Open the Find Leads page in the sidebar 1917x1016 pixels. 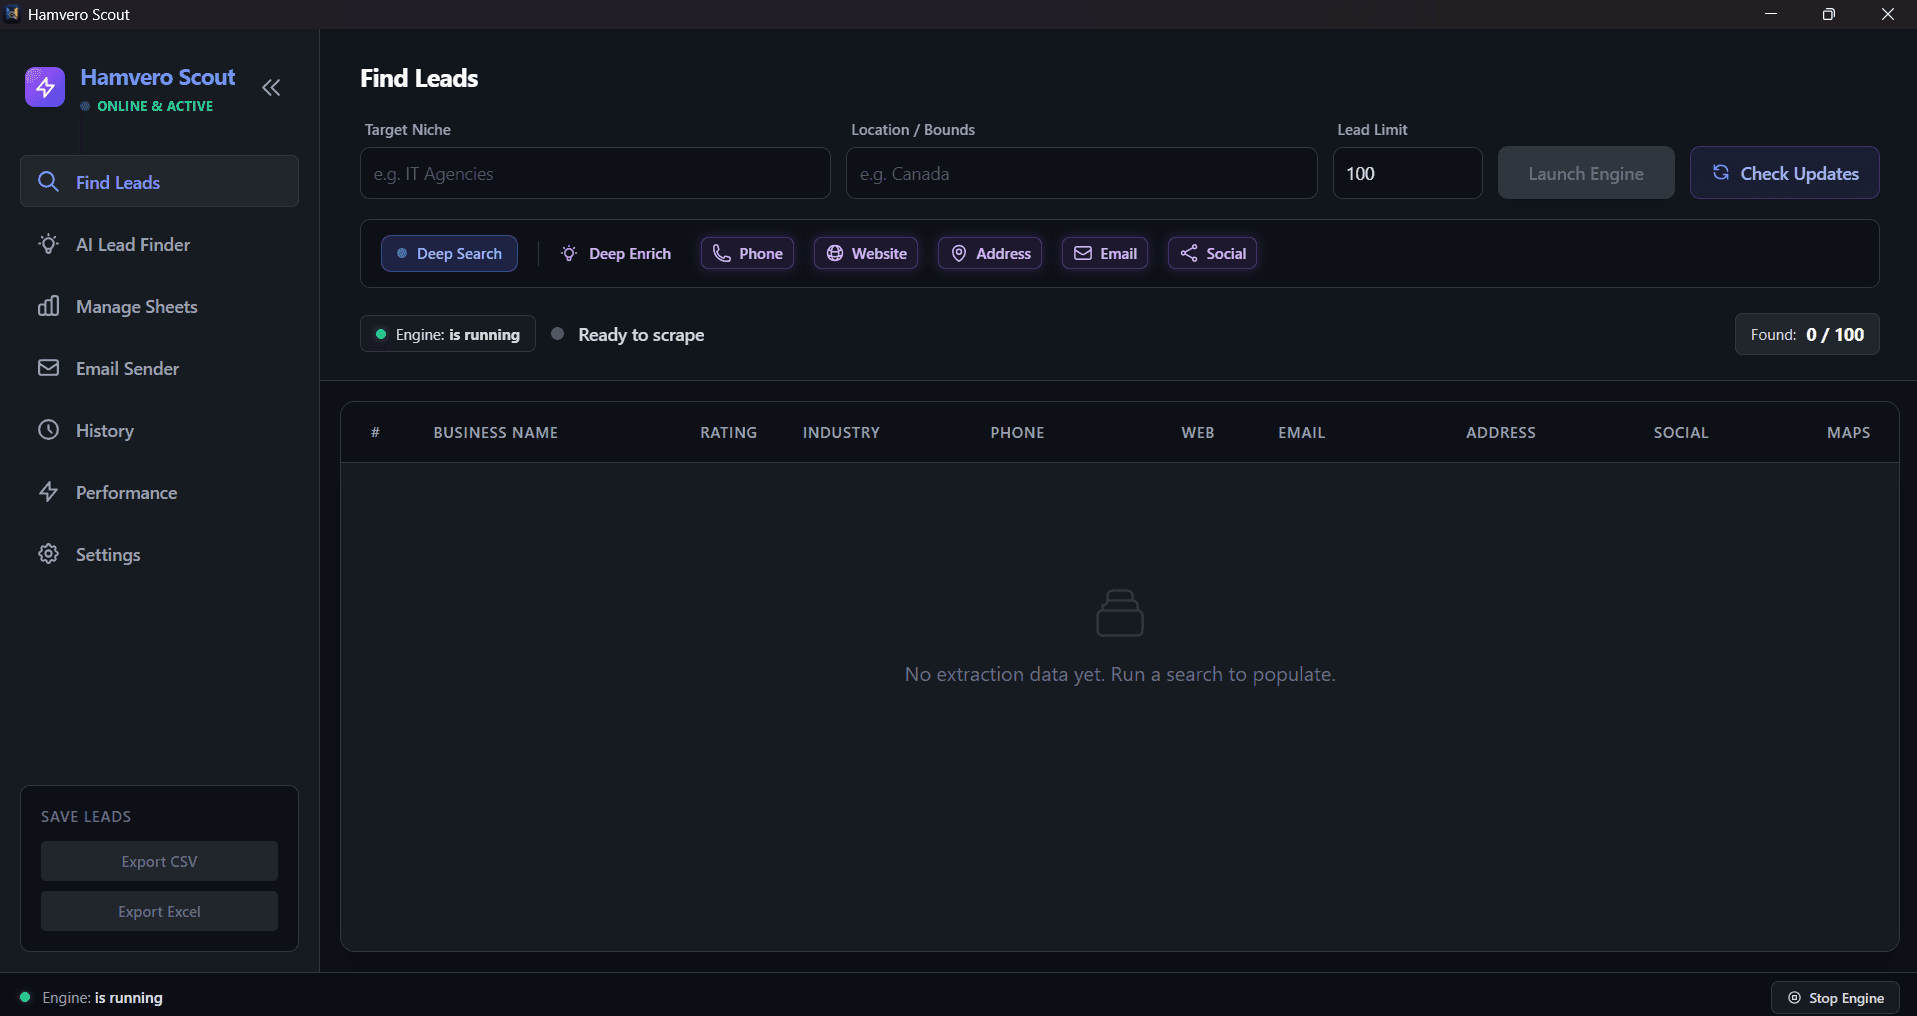tap(159, 181)
